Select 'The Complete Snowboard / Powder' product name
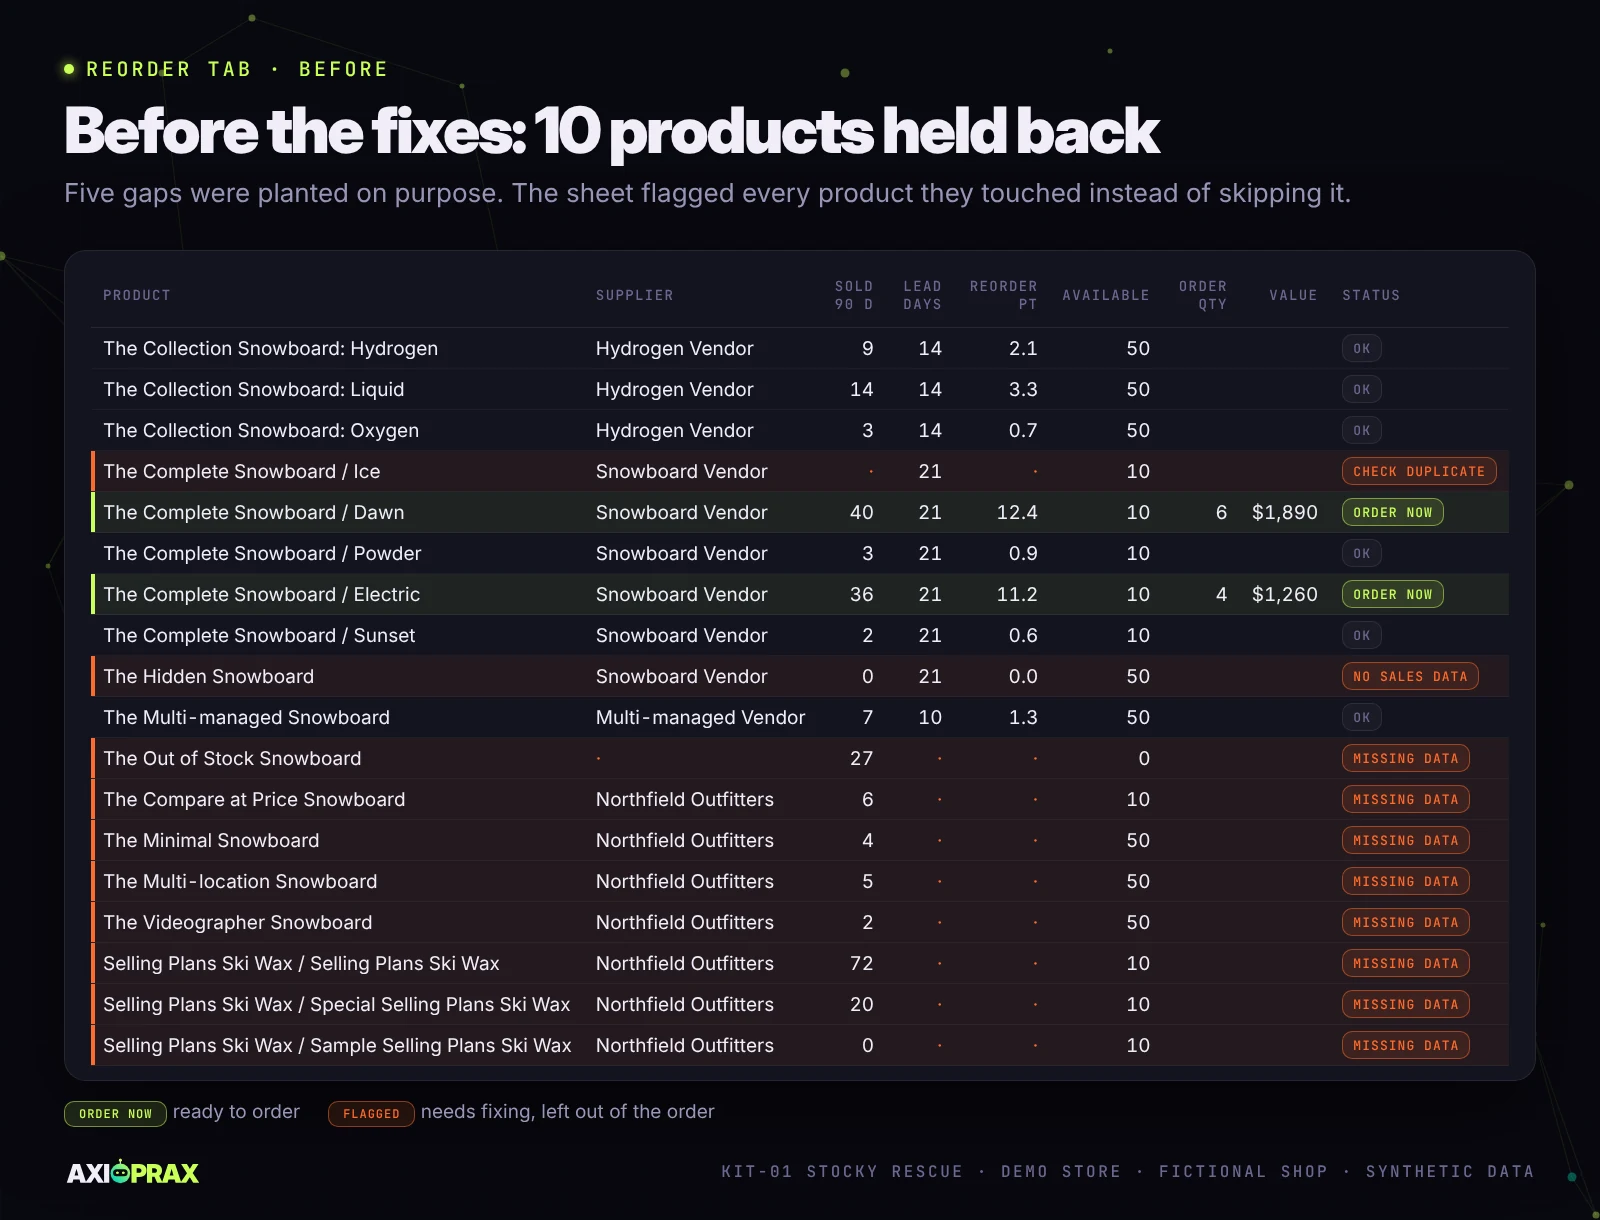The height and width of the screenshot is (1220, 1600). [x=262, y=553]
